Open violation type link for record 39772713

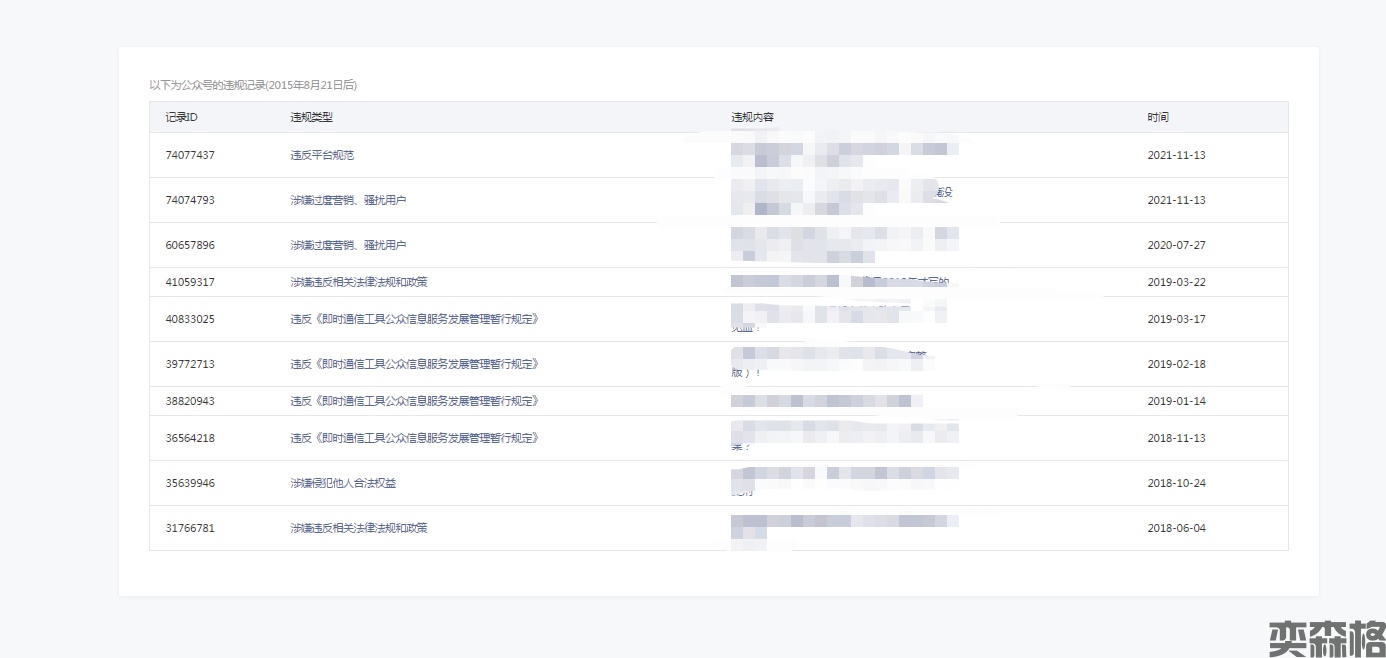point(415,364)
